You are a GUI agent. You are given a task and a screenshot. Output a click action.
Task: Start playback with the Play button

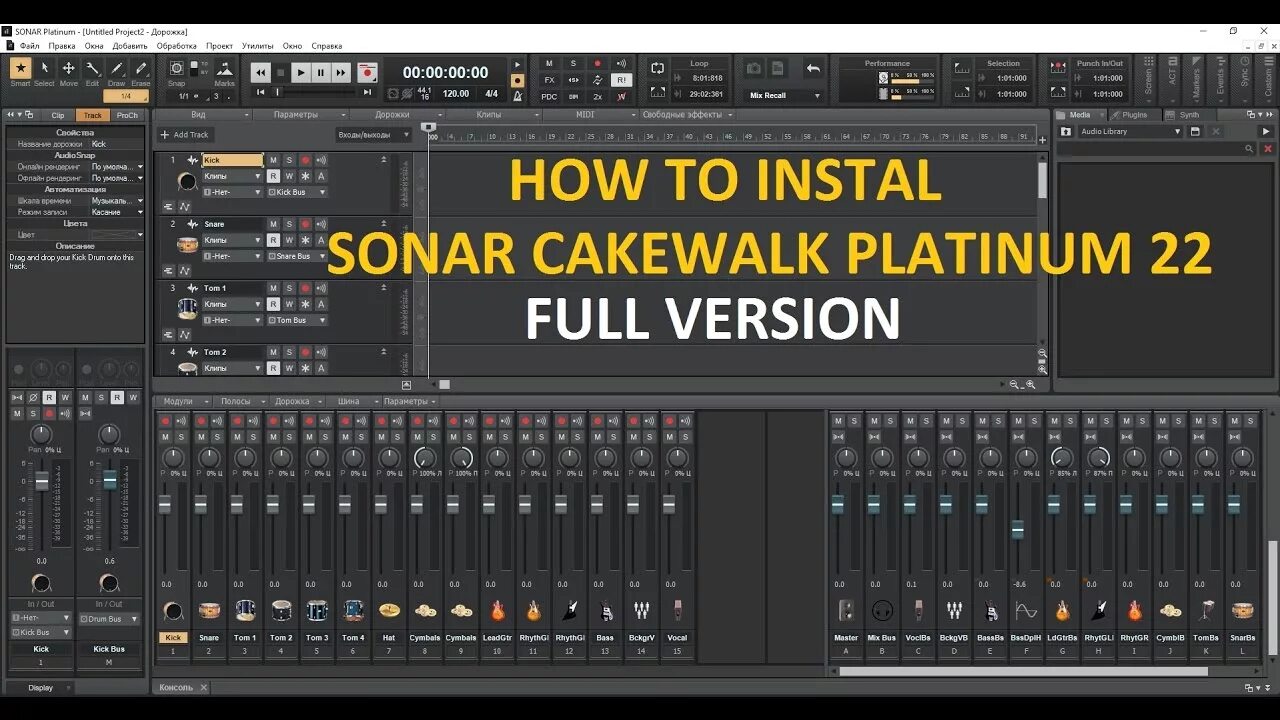click(300, 72)
